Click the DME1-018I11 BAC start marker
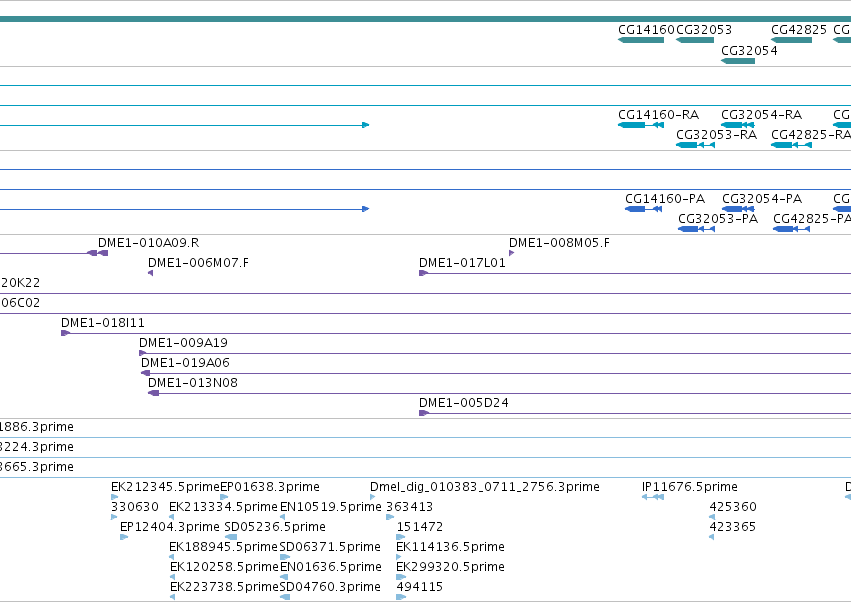Image resolution: width=851 pixels, height=602 pixels. (x=65, y=333)
